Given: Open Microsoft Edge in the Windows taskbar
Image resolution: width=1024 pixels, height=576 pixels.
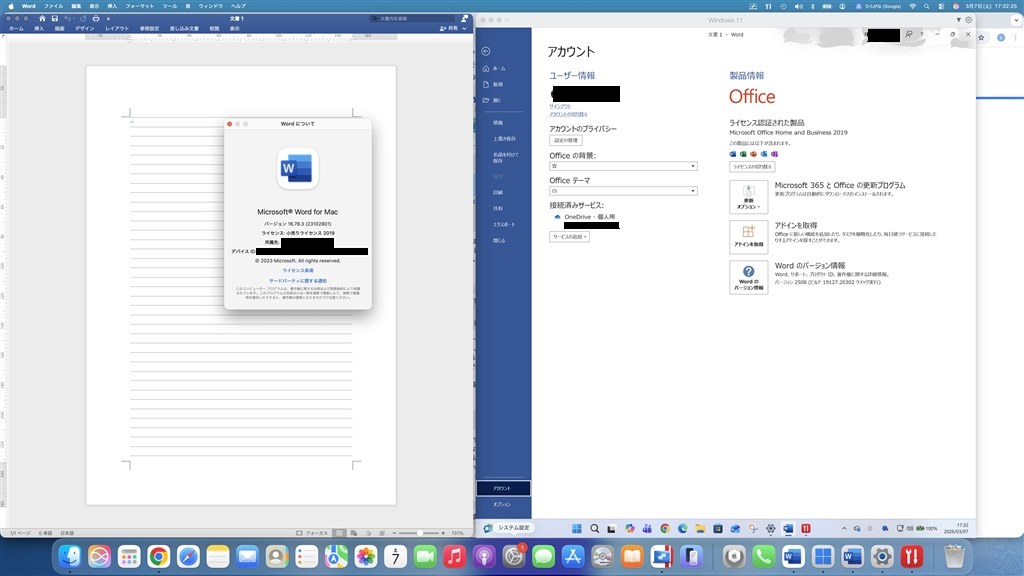Looking at the screenshot, I should point(682,528).
